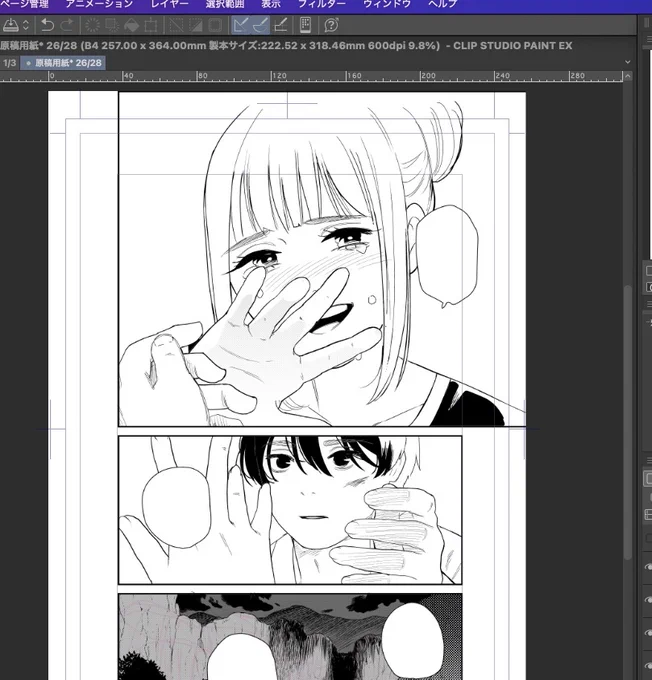Toggle Snap to Special Ruler

pos(260,25)
